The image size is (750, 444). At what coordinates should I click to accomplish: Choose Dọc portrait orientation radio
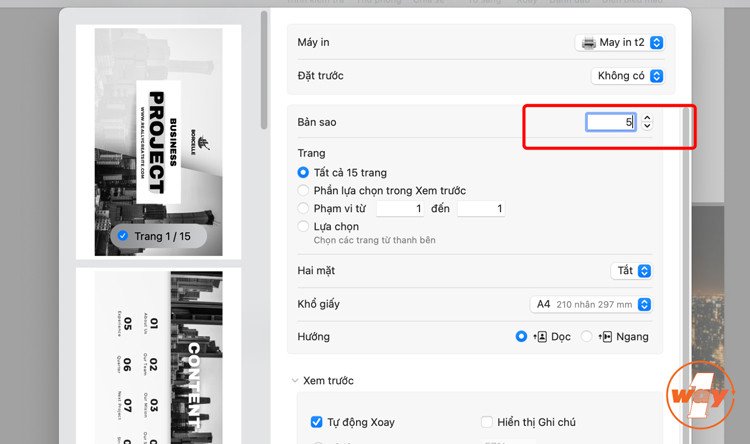click(x=521, y=336)
